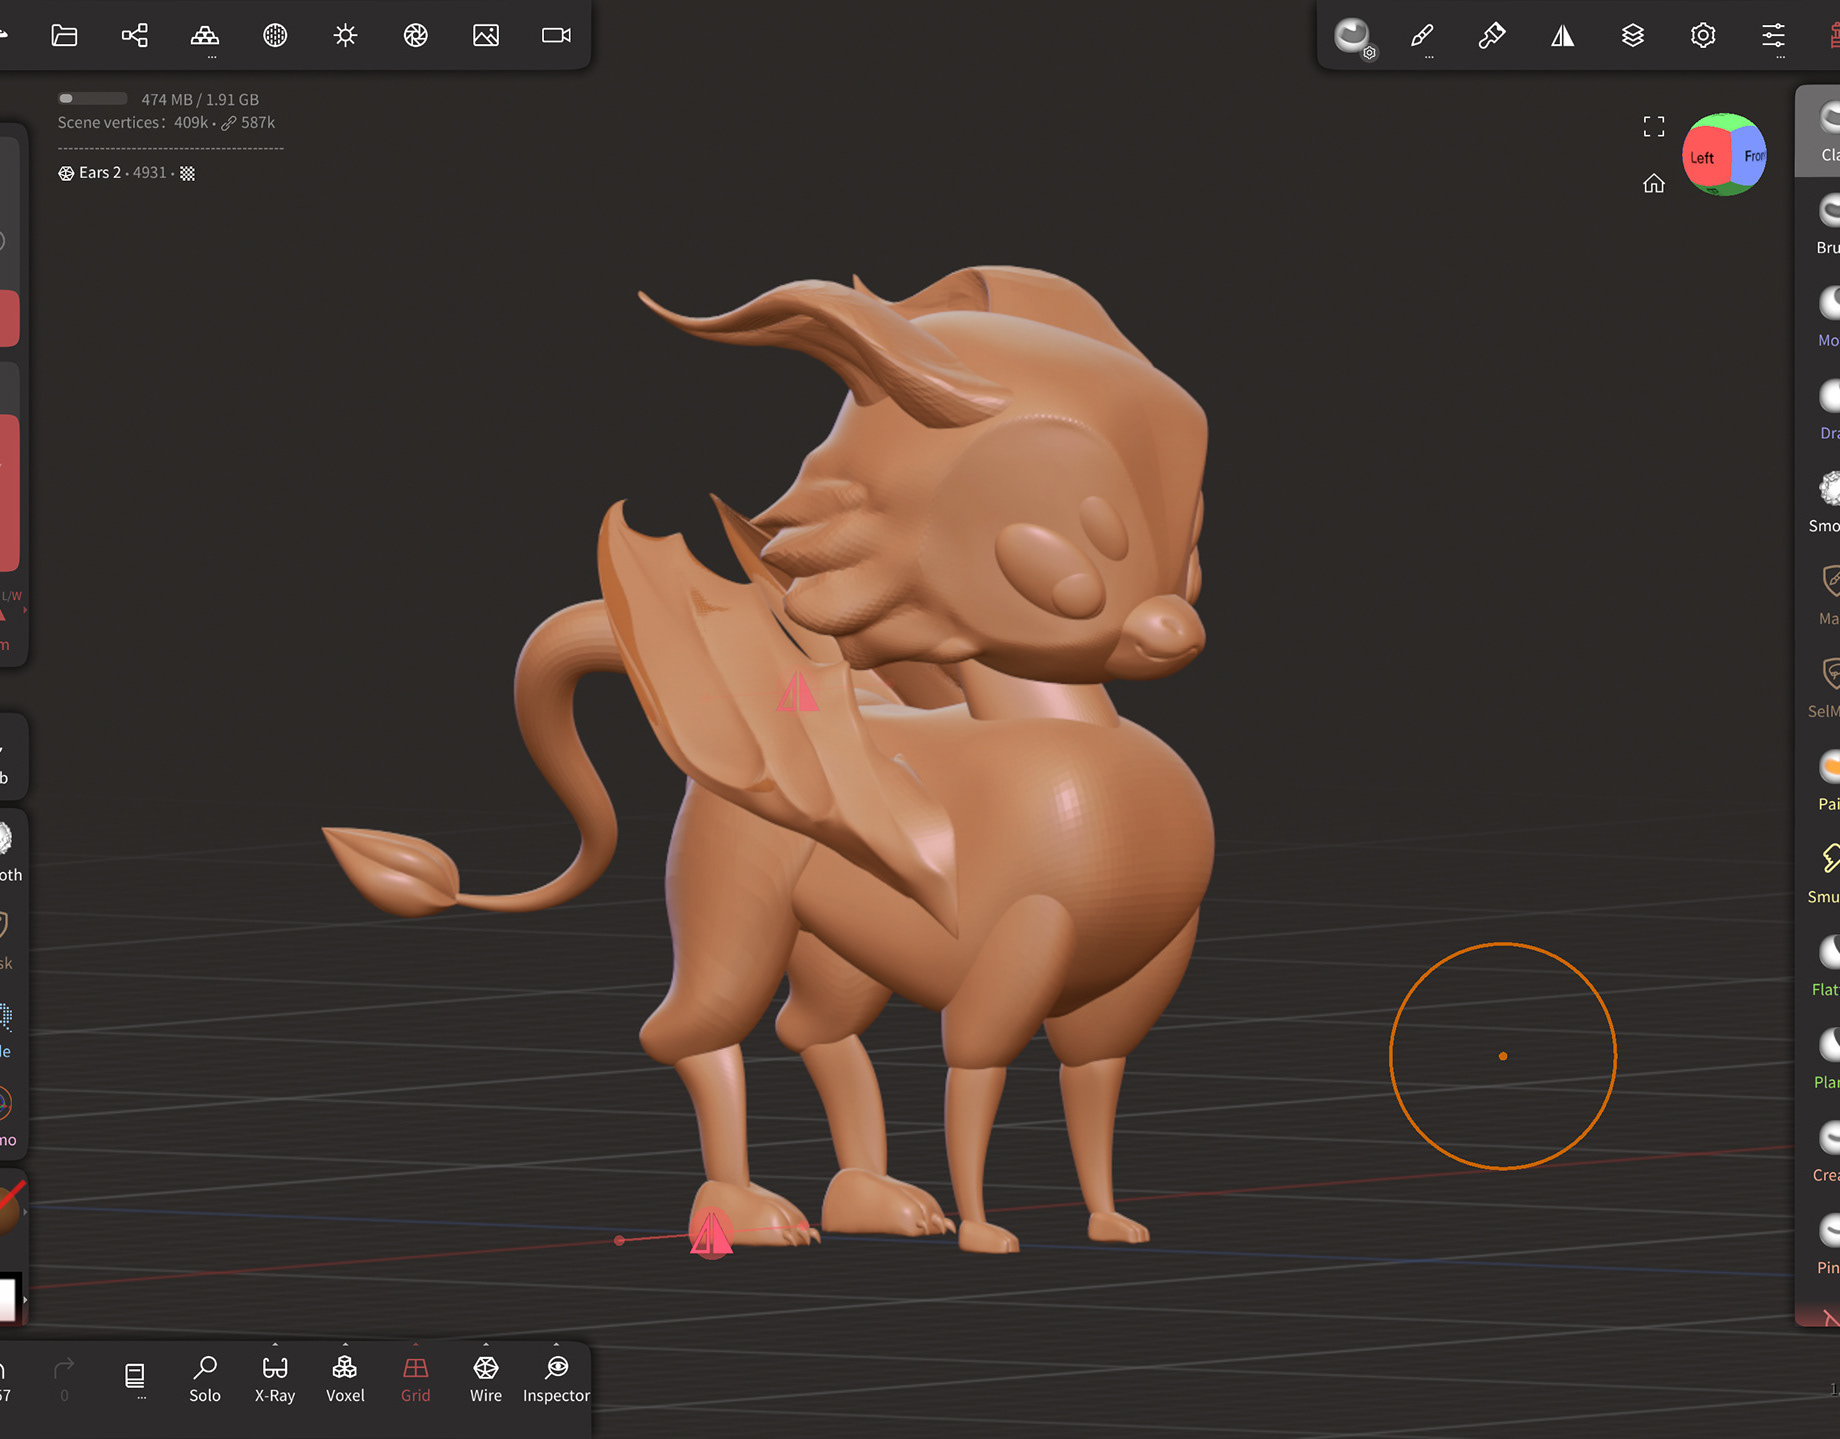Toggle Wire wireframe display
This screenshot has height=1439, width=1840.
coord(486,1379)
